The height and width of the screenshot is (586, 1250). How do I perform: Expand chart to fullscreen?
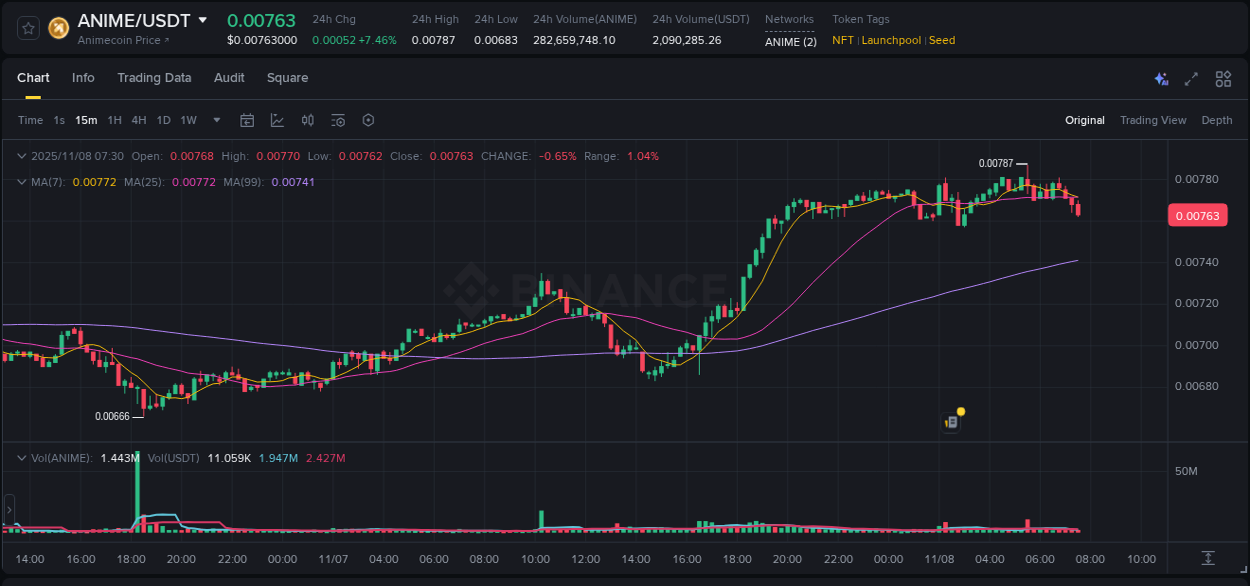click(1190, 78)
